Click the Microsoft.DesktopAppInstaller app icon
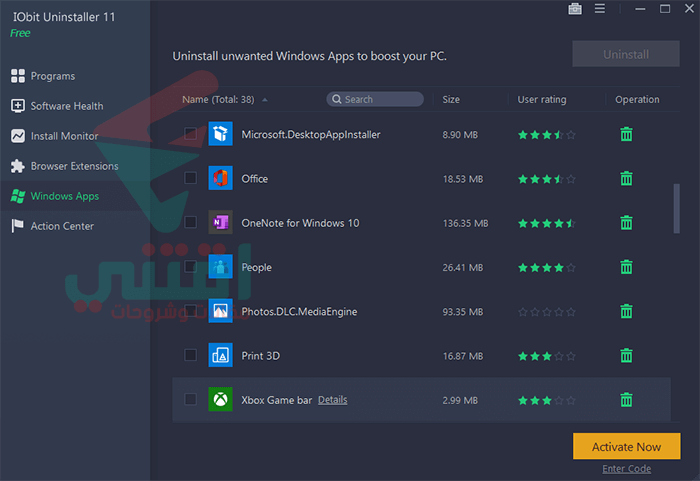 (x=221, y=134)
